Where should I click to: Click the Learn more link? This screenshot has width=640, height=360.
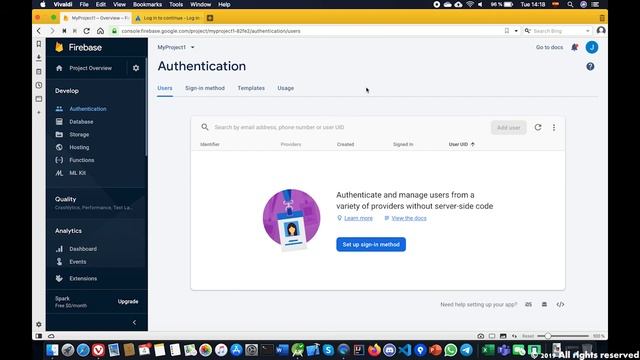click(x=358, y=218)
